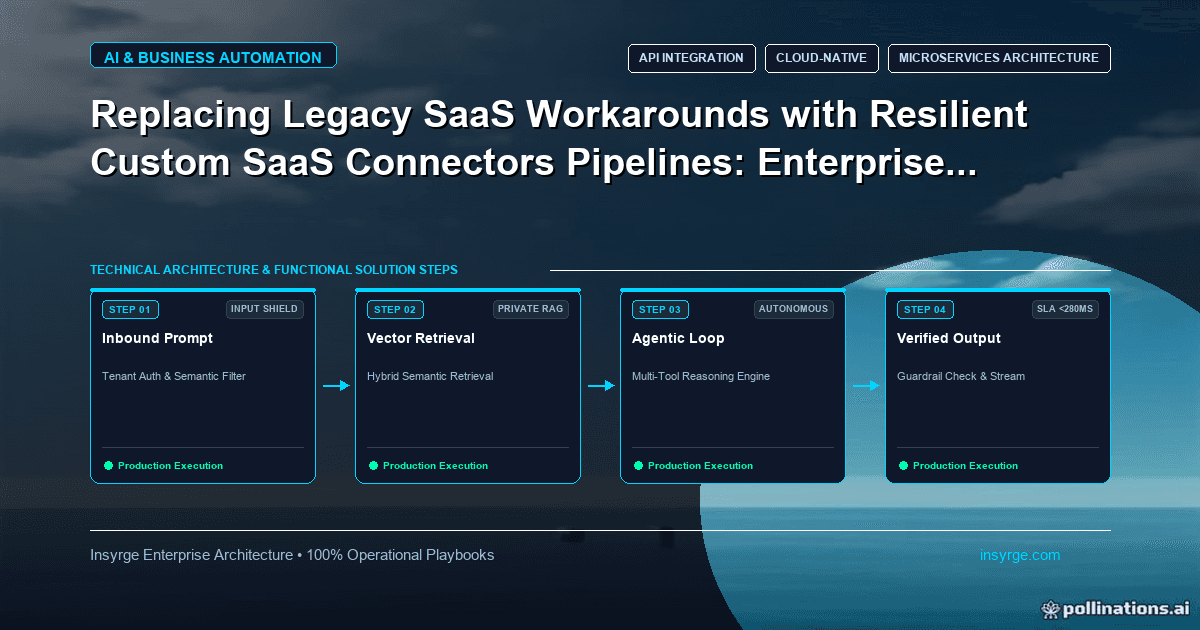Click the STEP 02 badge
The image size is (1200, 630).
pos(396,310)
